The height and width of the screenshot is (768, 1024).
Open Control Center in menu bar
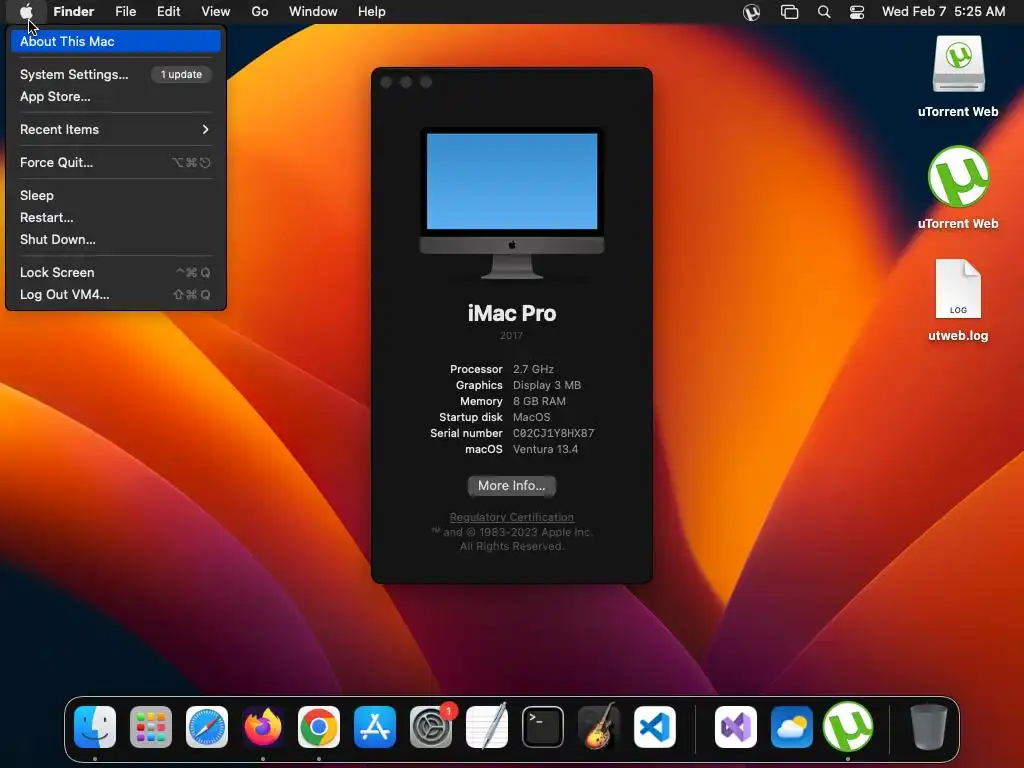[857, 12]
